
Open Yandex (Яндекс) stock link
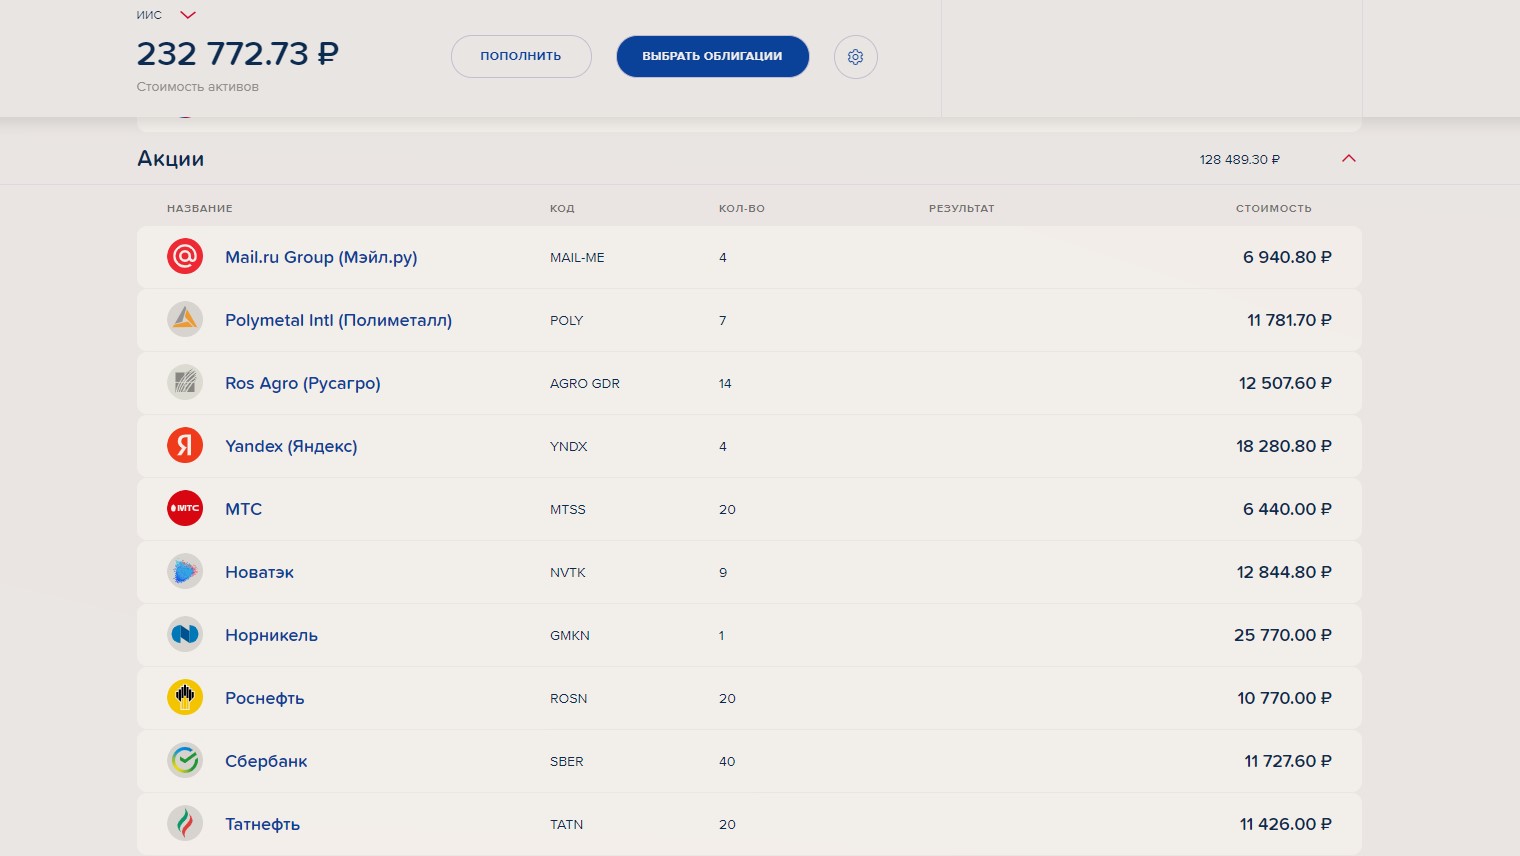(x=291, y=446)
